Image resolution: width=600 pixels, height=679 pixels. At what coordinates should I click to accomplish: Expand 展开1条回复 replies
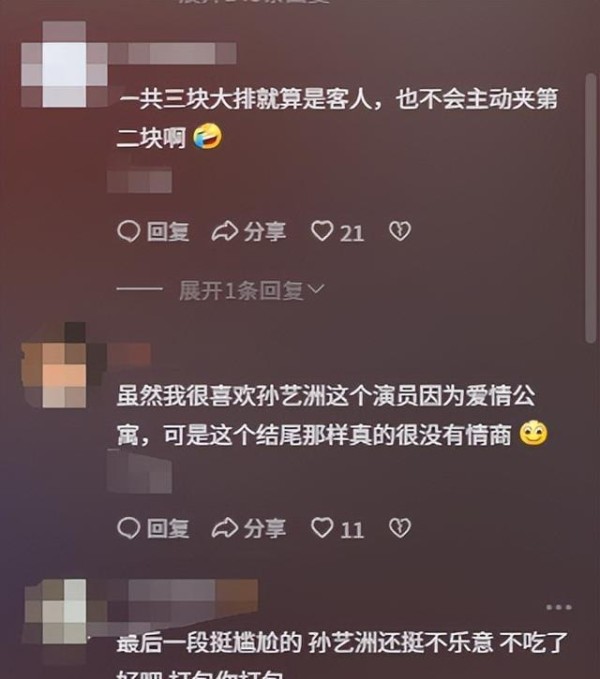[x=251, y=290]
